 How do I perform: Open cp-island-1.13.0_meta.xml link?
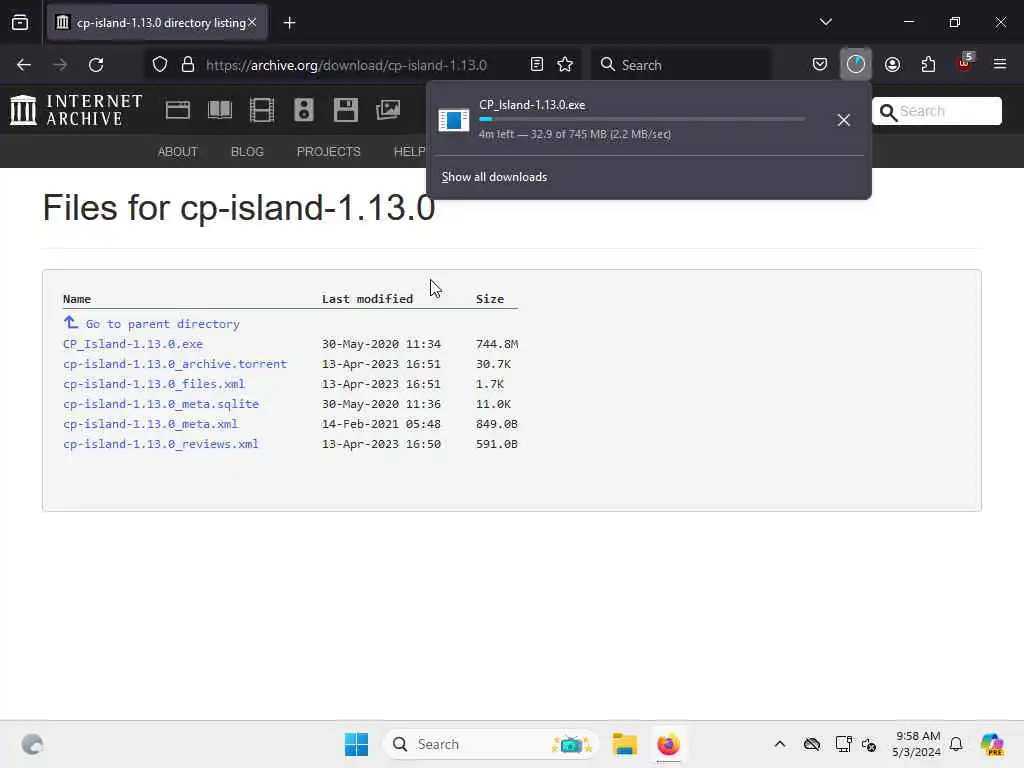[151, 424]
